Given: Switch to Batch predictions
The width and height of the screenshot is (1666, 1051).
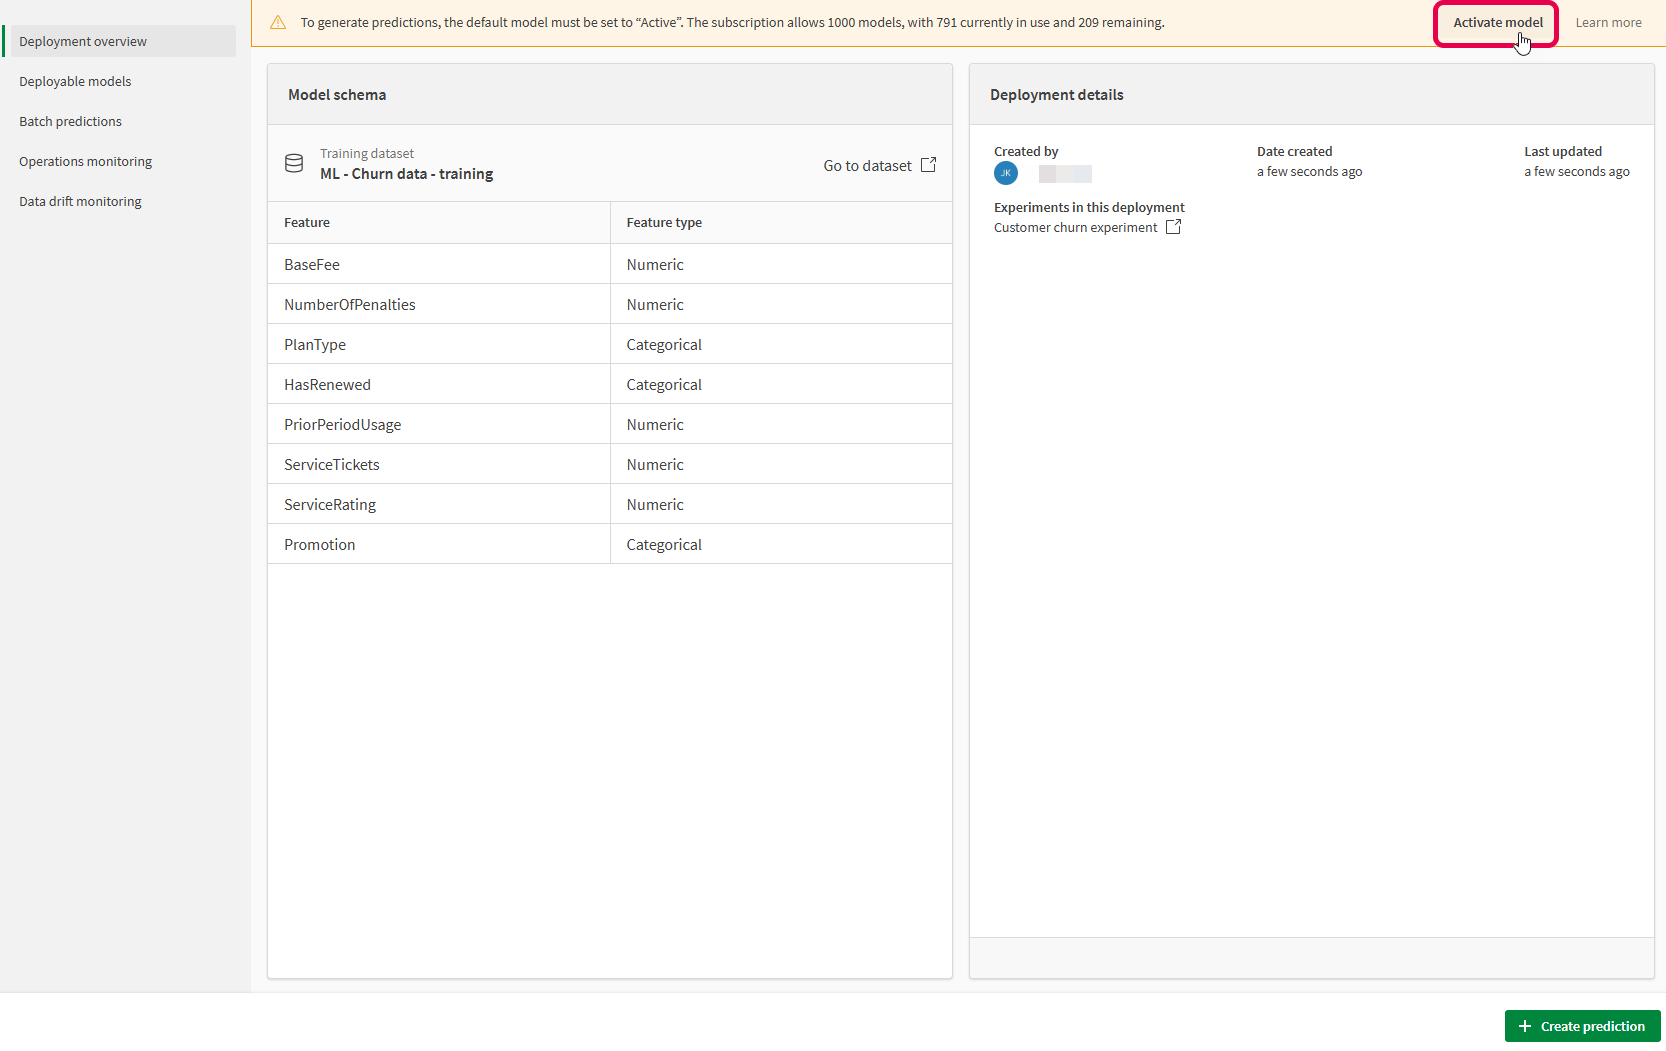Looking at the screenshot, I should click(70, 121).
